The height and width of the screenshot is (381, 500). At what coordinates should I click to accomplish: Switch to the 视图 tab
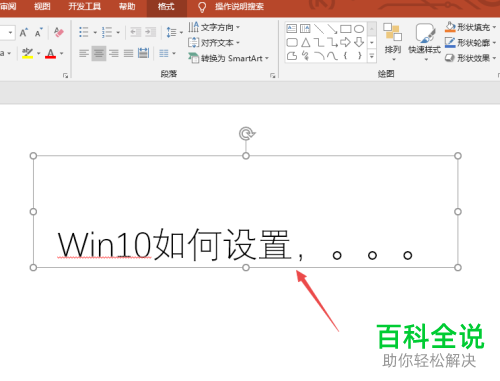(42, 7)
